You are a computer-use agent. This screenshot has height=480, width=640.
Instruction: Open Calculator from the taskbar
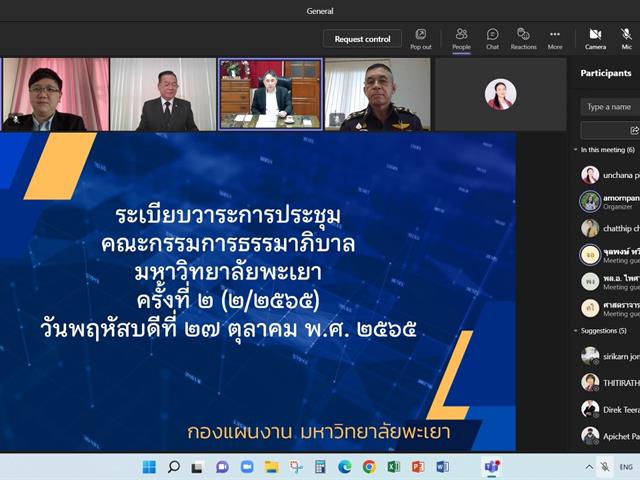point(320,467)
